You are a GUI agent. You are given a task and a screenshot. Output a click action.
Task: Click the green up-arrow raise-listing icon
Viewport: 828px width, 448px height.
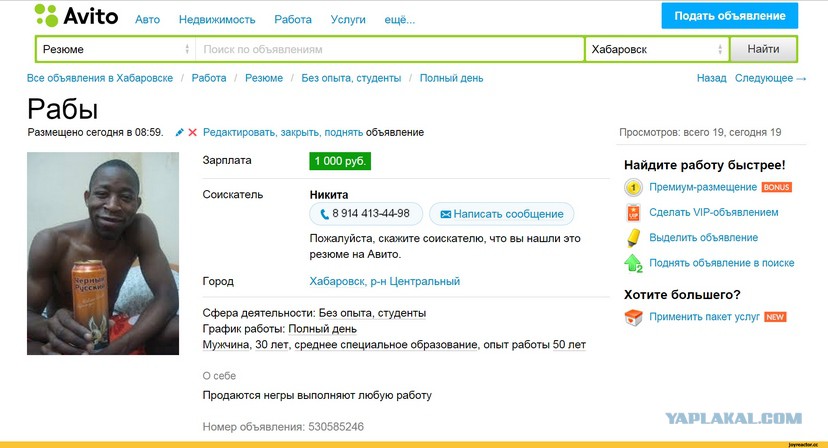633,263
